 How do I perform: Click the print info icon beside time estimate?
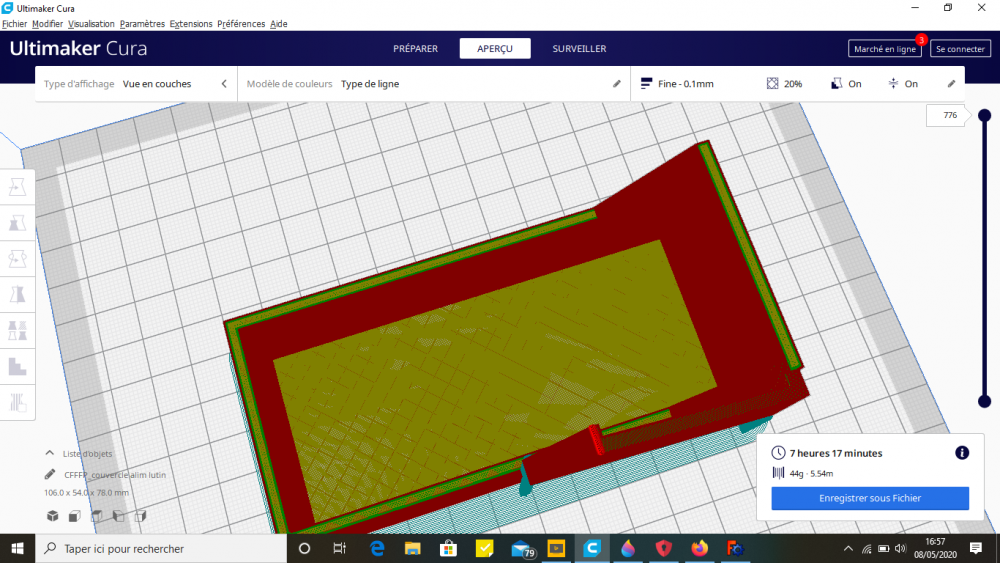(x=962, y=453)
